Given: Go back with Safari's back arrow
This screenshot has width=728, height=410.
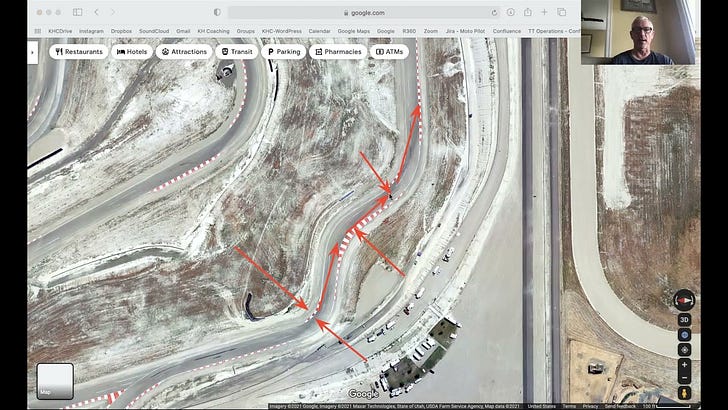Looking at the screenshot, I should (97, 13).
